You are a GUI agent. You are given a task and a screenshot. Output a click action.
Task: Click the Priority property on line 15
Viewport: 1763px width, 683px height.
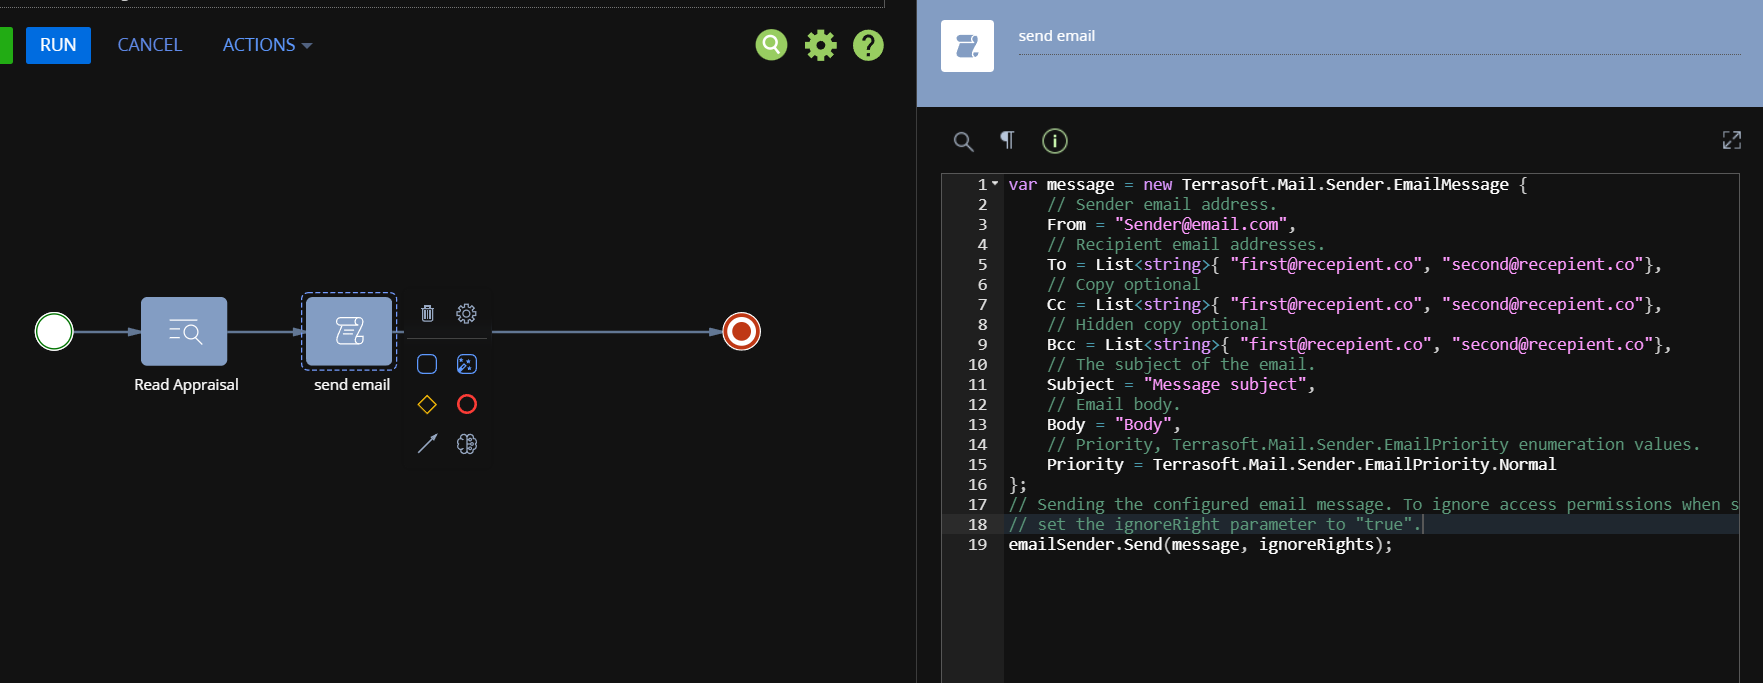[1085, 464]
